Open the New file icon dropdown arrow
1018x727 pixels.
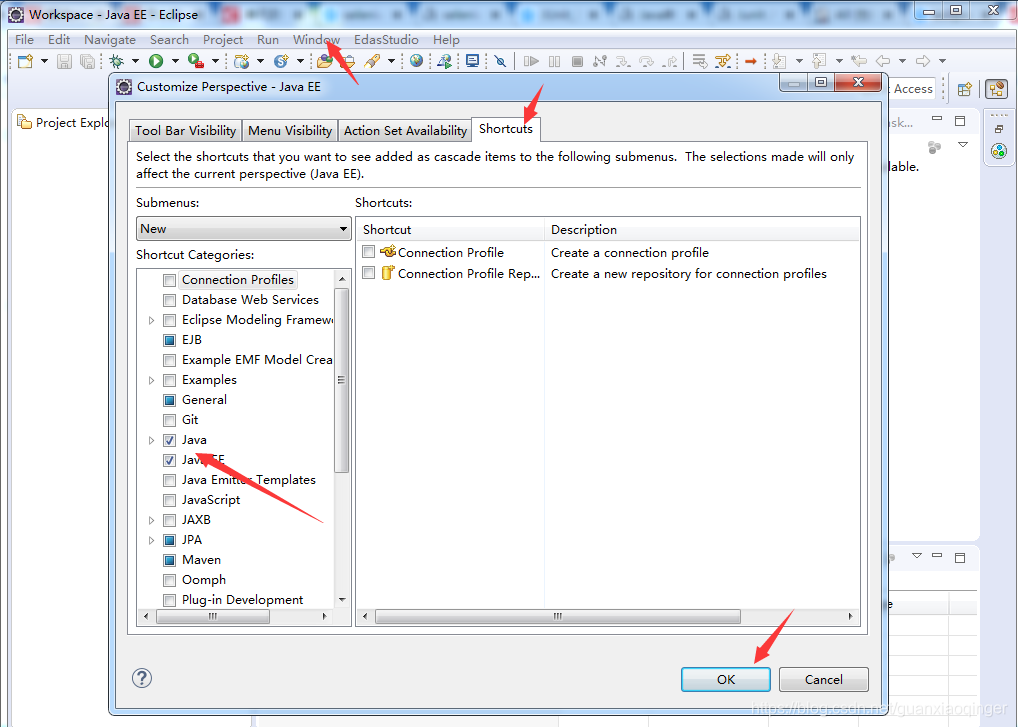click(44, 61)
